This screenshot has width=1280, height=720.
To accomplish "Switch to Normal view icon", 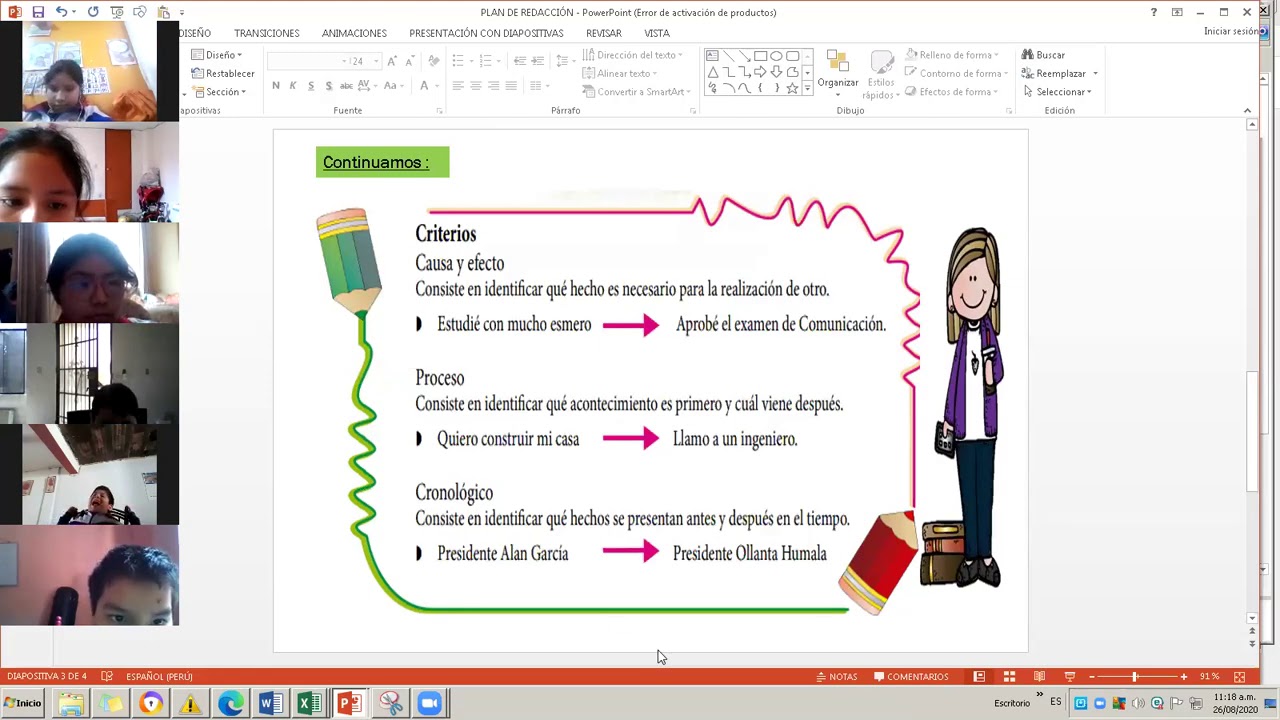I will tap(979, 677).
